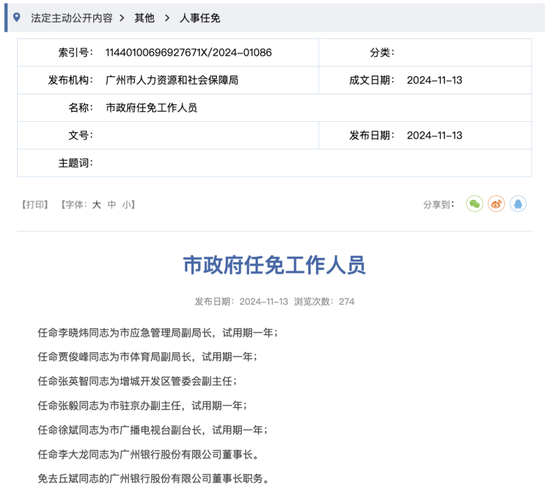
Task: Share the page to QQ
Action: coord(518,204)
